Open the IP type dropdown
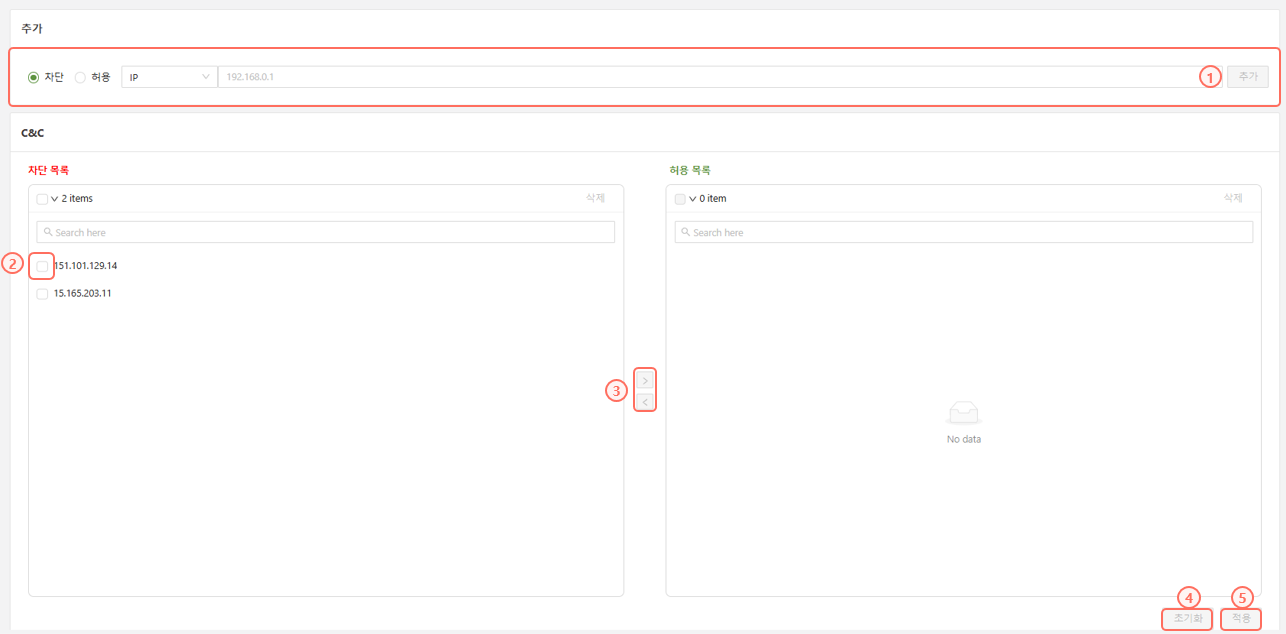This screenshot has height=634, width=1286. coord(169,77)
